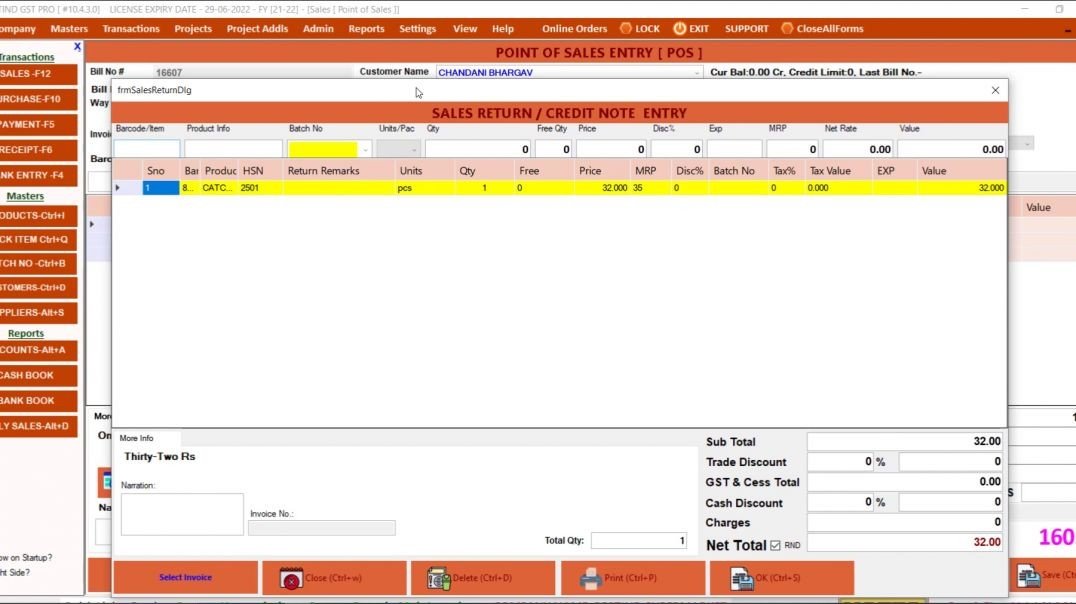Open the Reports menu
1076x604 pixels.
(x=366, y=28)
